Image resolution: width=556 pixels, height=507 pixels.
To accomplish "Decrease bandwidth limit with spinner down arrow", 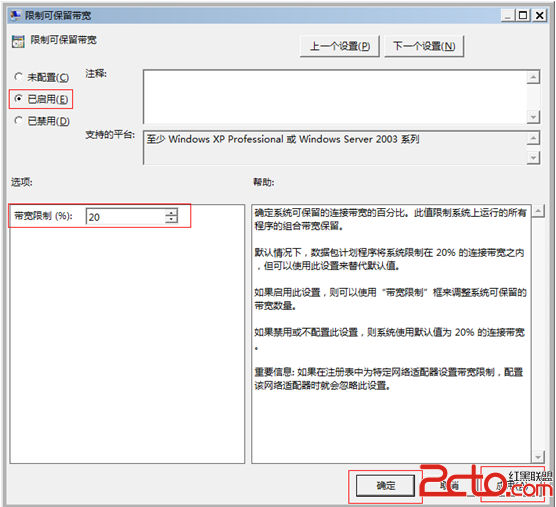I will (x=171, y=220).
